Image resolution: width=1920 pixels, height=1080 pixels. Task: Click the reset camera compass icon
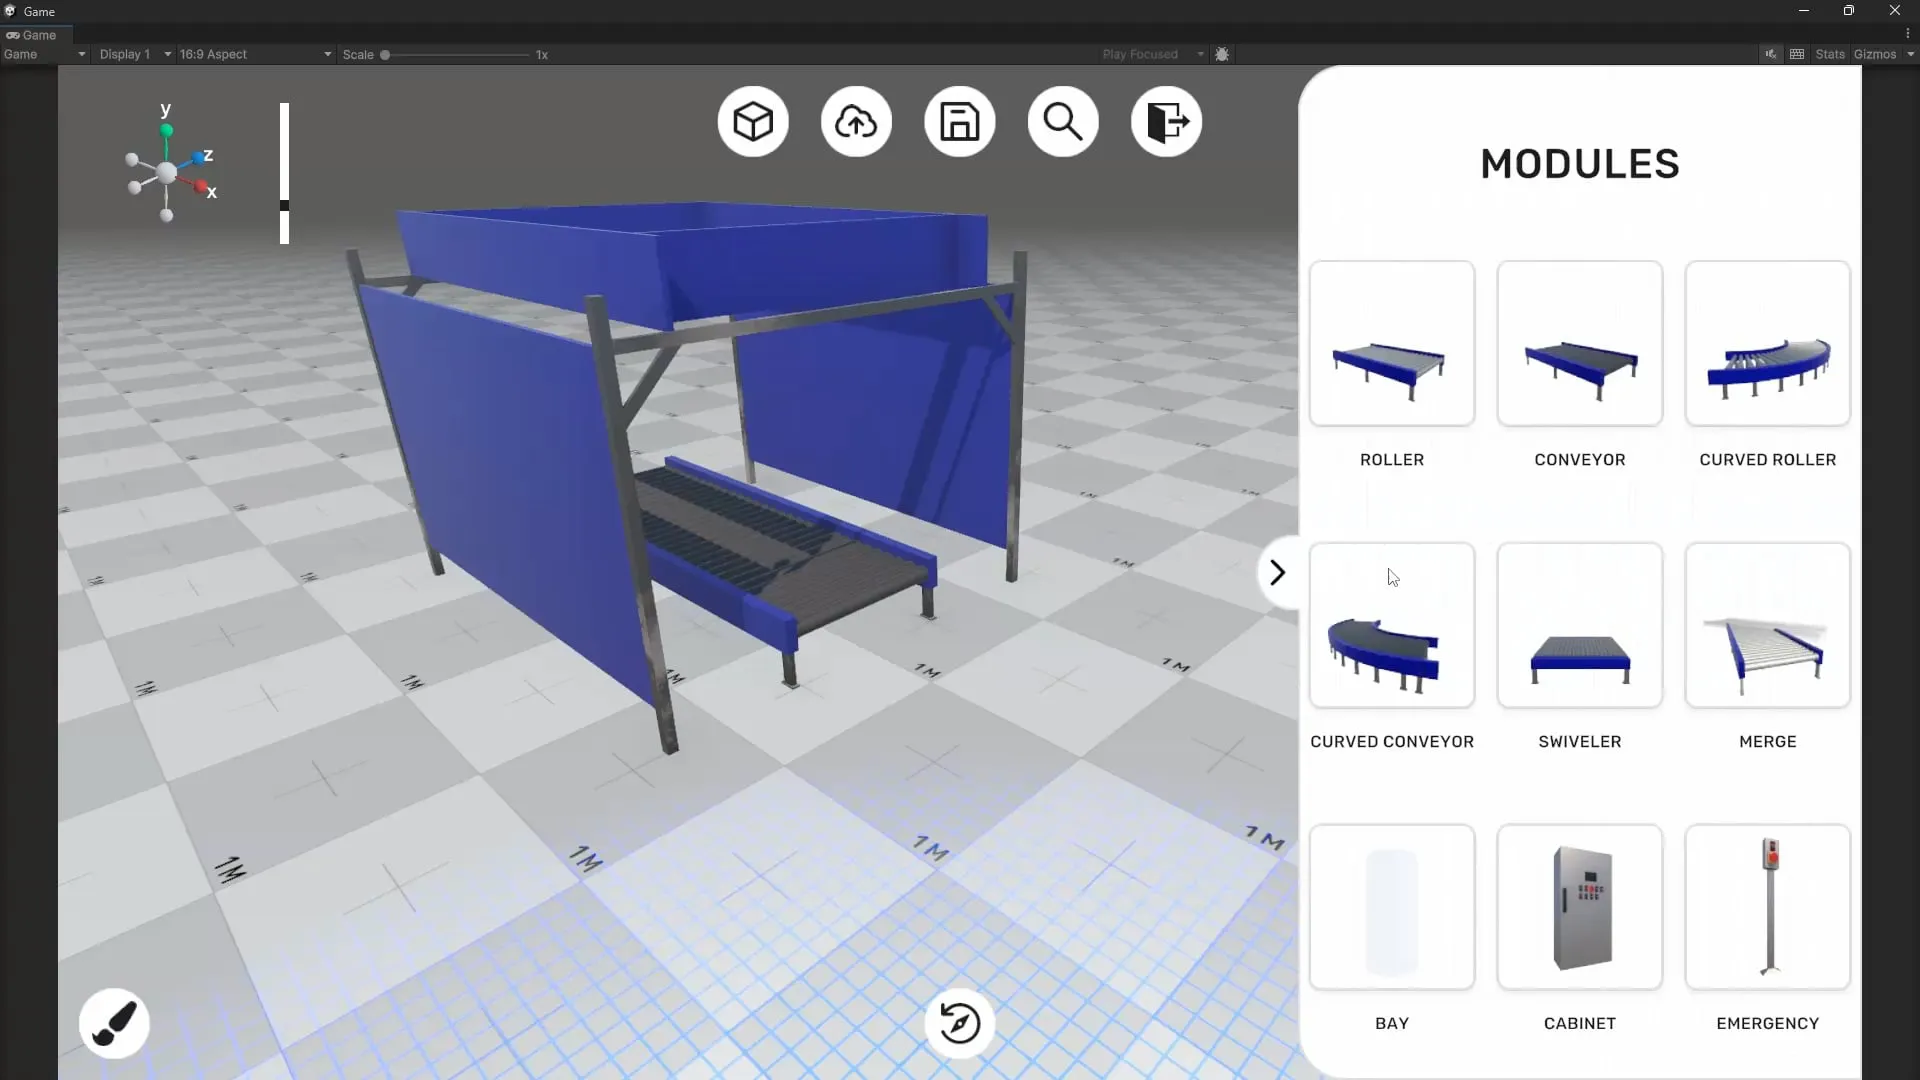point(959,1023)
